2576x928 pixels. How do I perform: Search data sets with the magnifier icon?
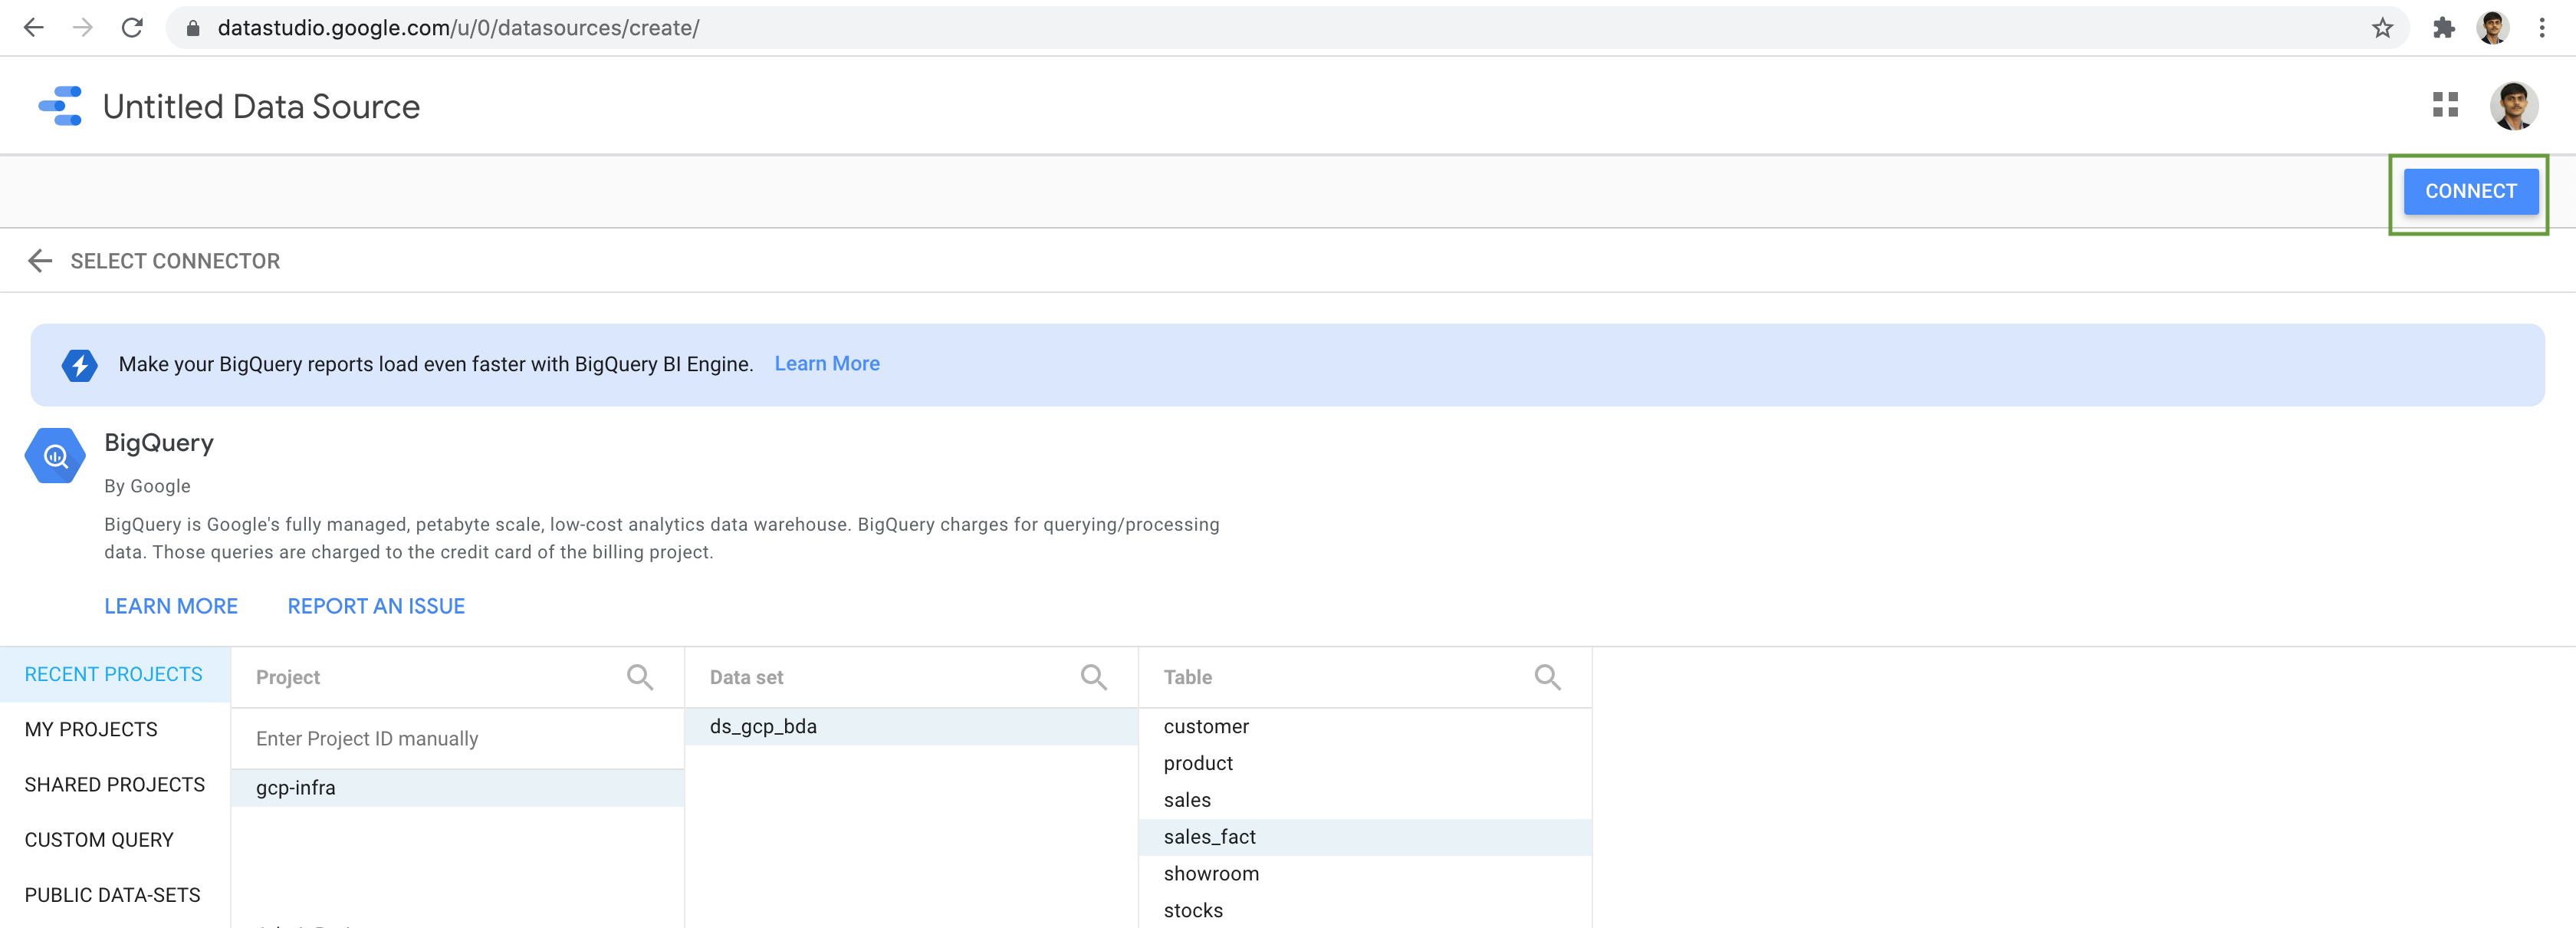(x=1094, y=678)
